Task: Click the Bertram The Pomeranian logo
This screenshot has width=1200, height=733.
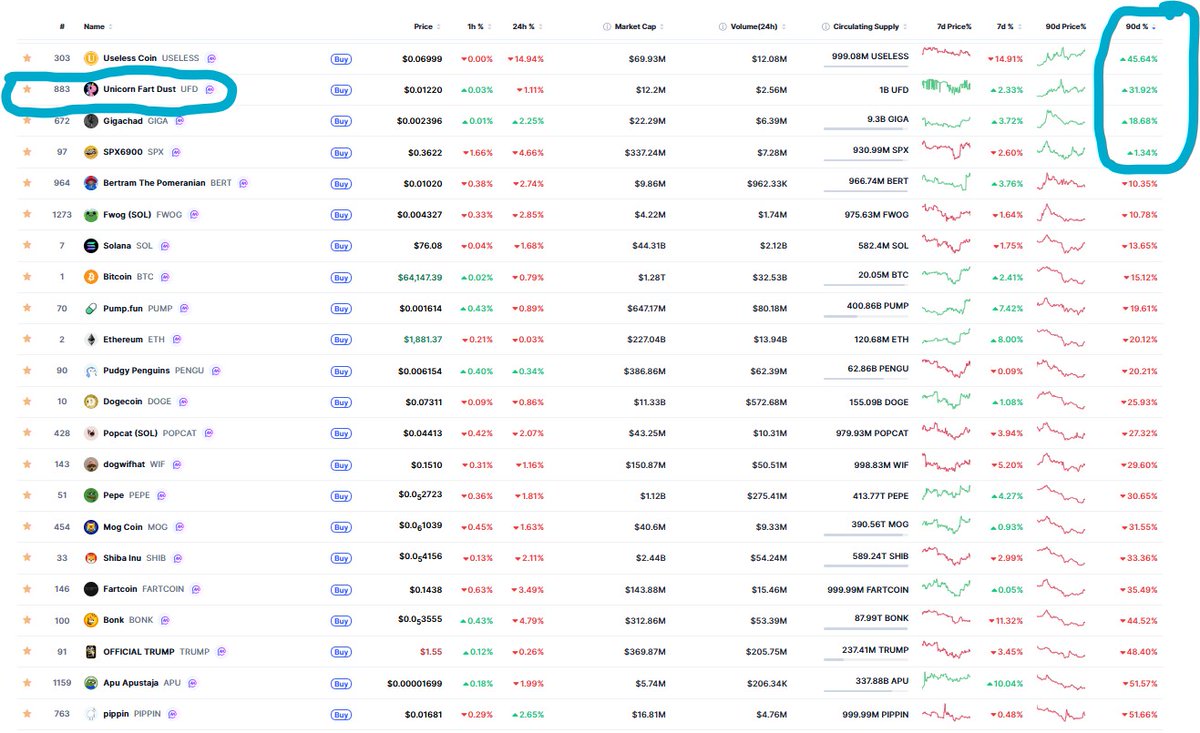Action: pos(91,184)
